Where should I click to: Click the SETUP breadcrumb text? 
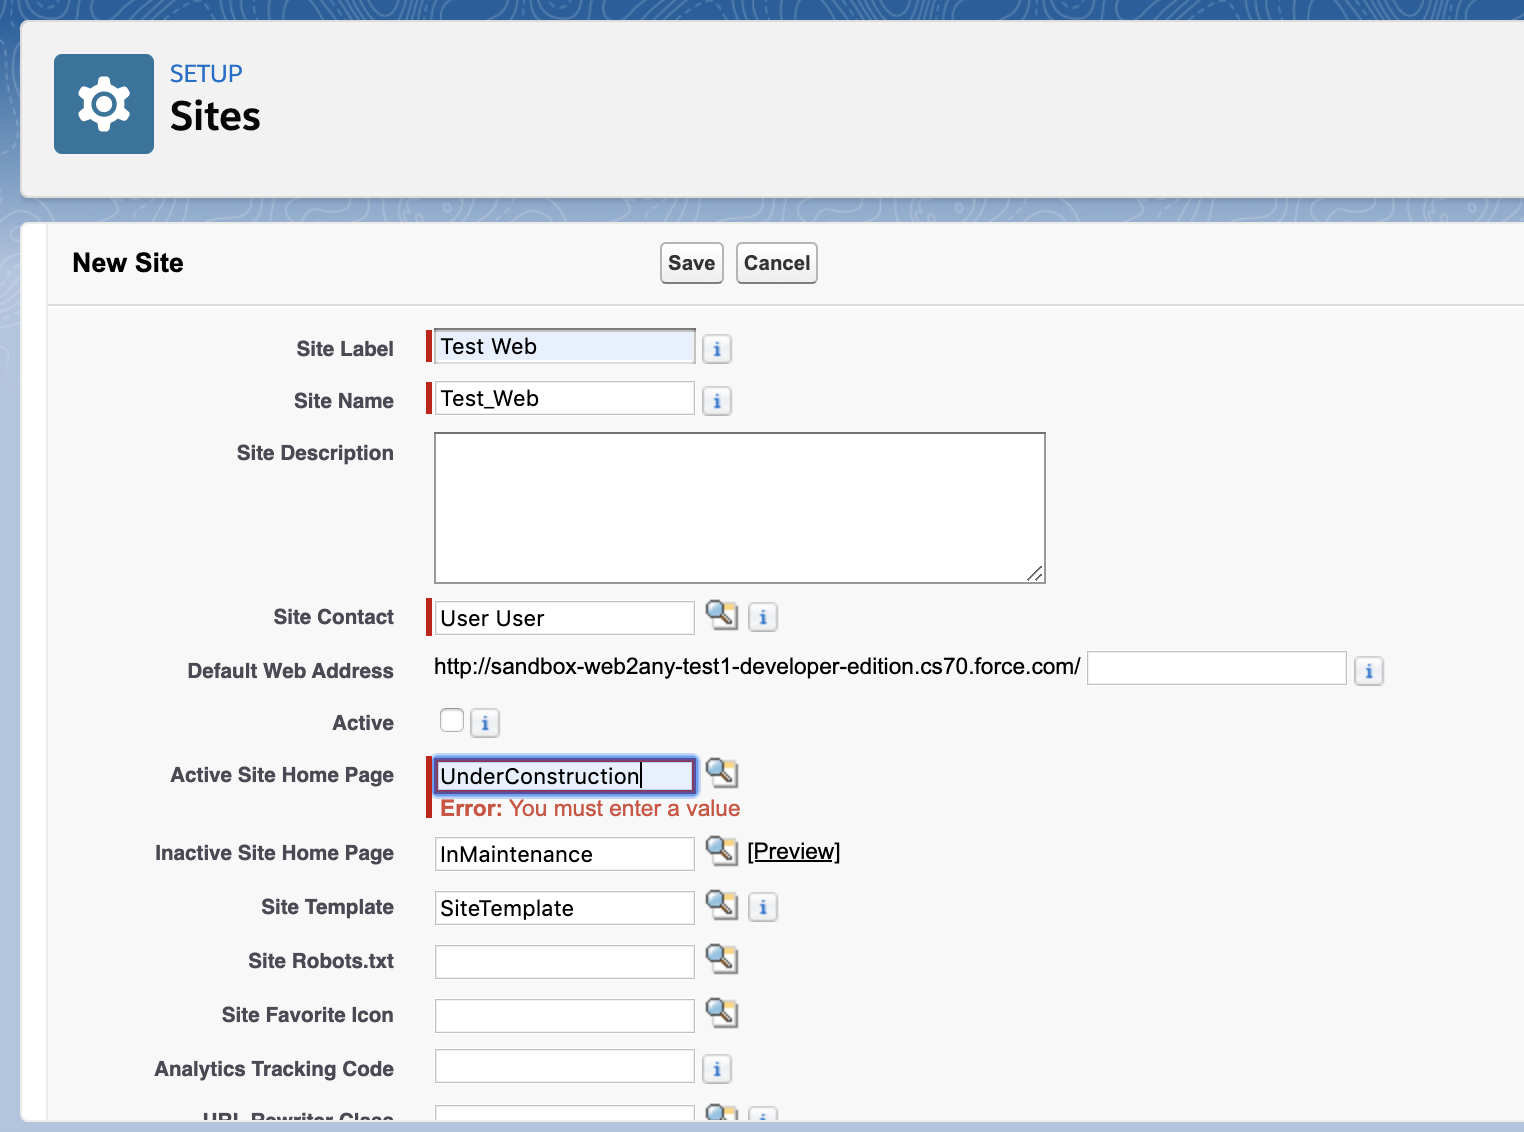click(206, 74)
